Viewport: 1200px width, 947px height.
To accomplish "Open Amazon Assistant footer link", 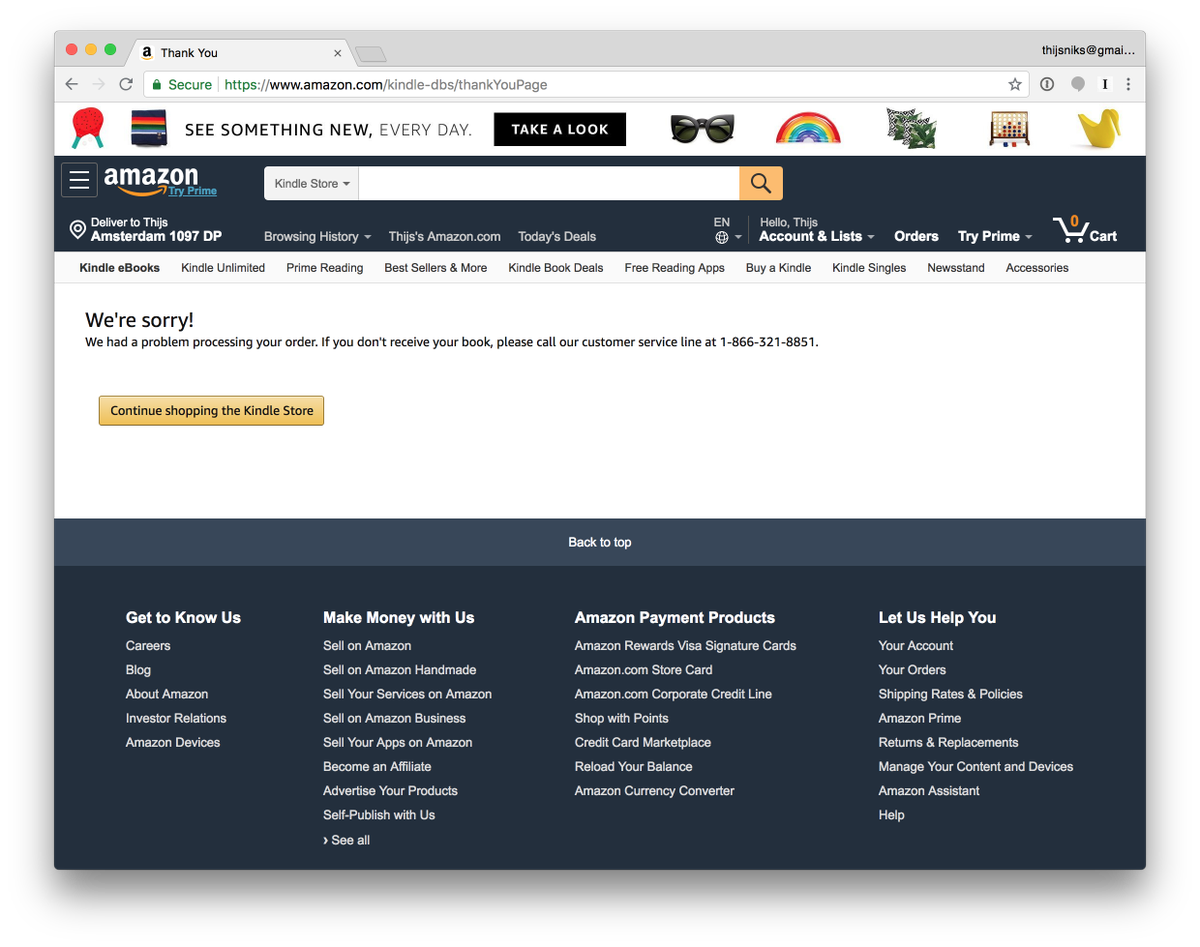I will [x=929, y=791].
